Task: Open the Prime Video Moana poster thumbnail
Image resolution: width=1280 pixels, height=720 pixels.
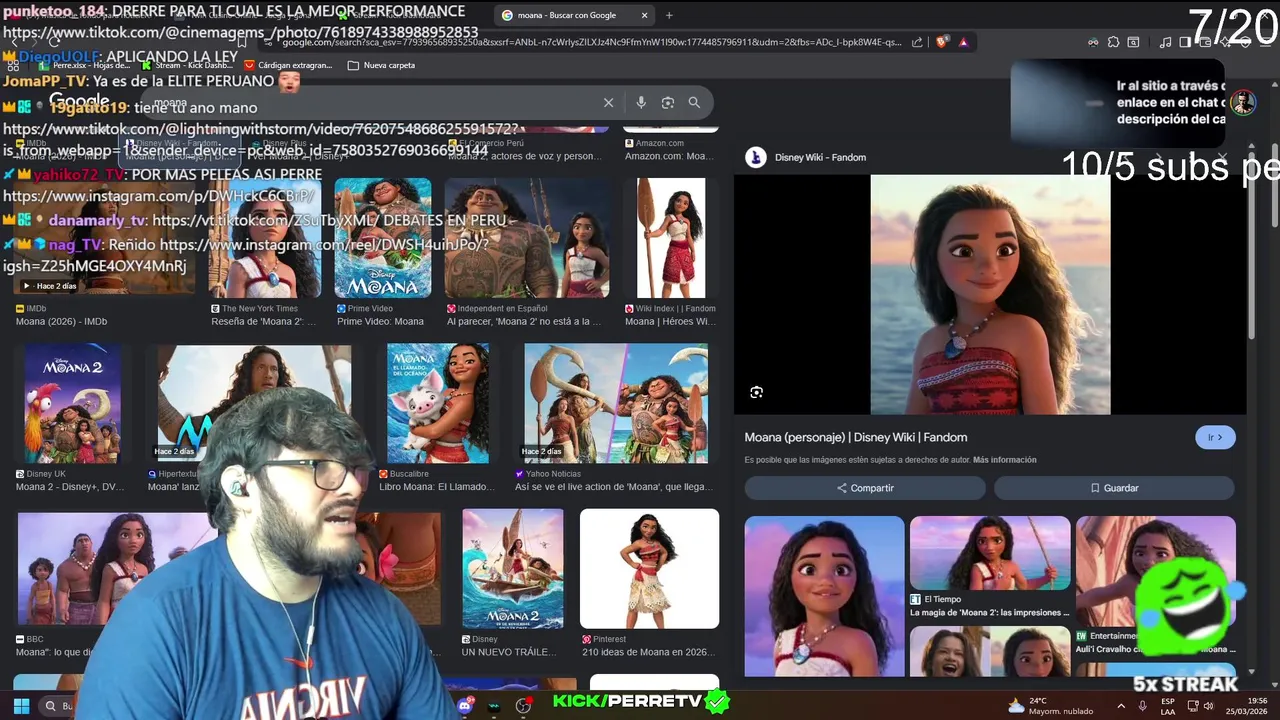Action: [x=383, y=238]
